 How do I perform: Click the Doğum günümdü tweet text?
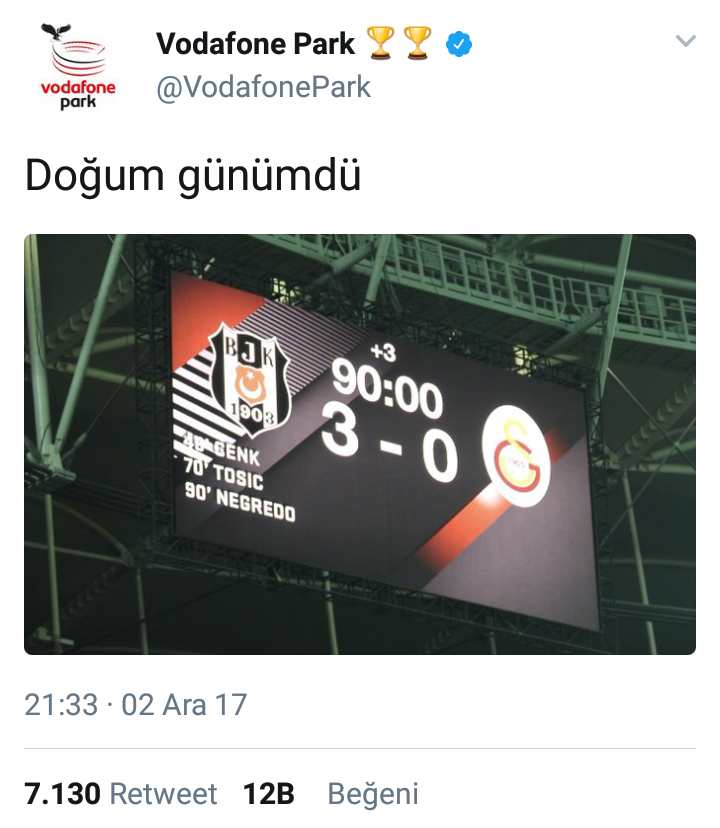193,176
